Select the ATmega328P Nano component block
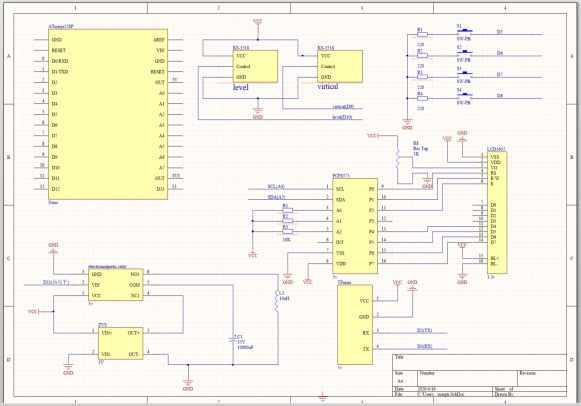The image size is (581, 406). tap(108, 114)
